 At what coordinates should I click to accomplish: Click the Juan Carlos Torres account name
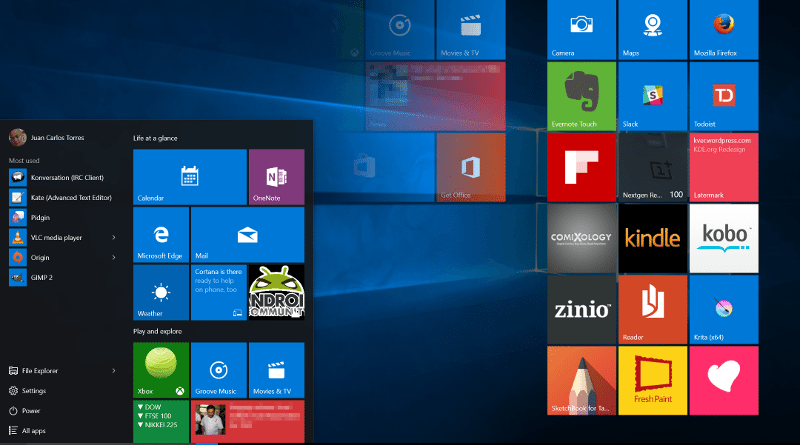coord(57,138)
